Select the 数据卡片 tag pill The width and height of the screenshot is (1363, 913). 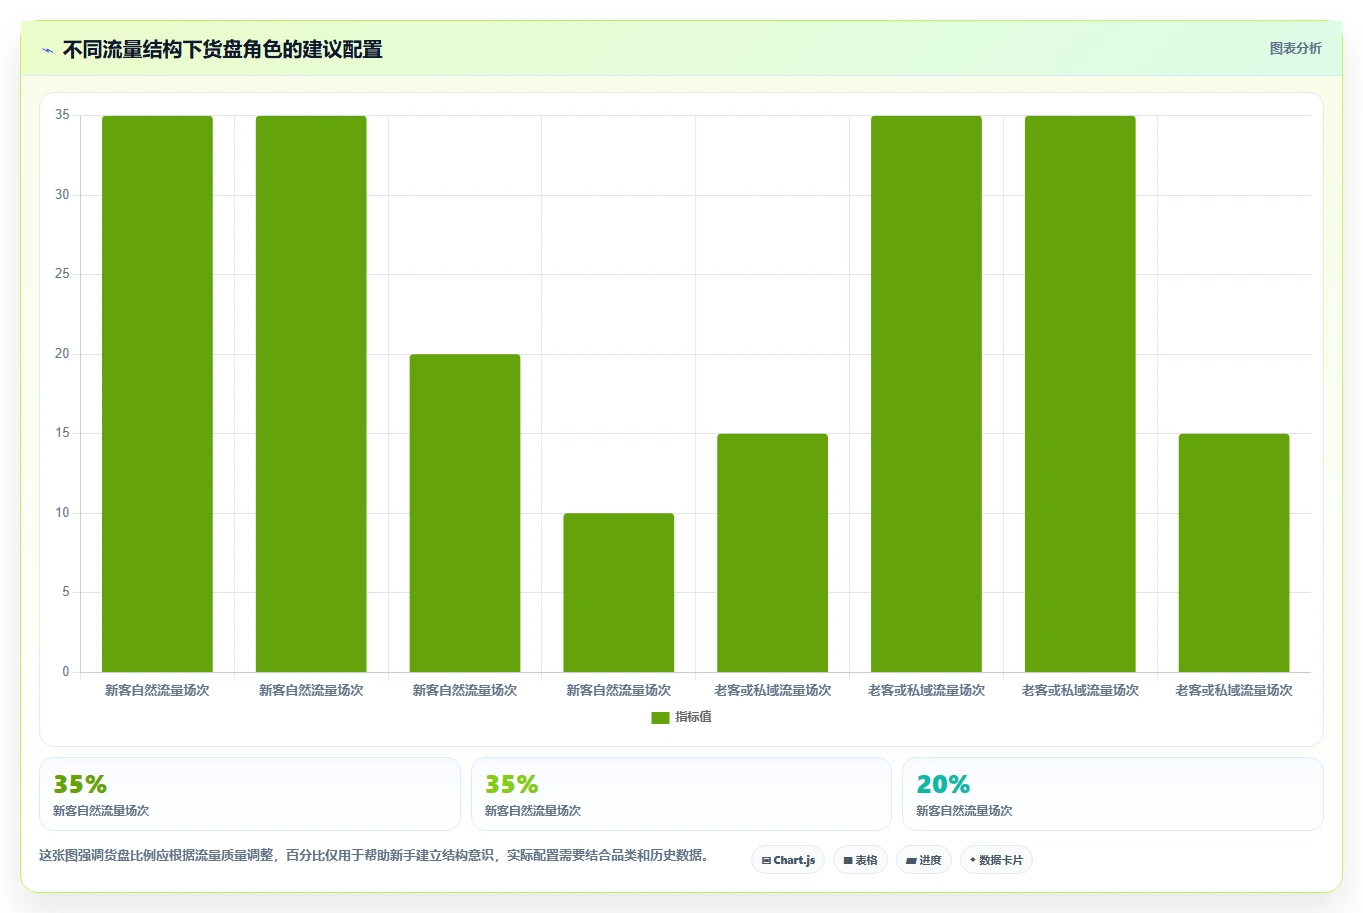996,860
